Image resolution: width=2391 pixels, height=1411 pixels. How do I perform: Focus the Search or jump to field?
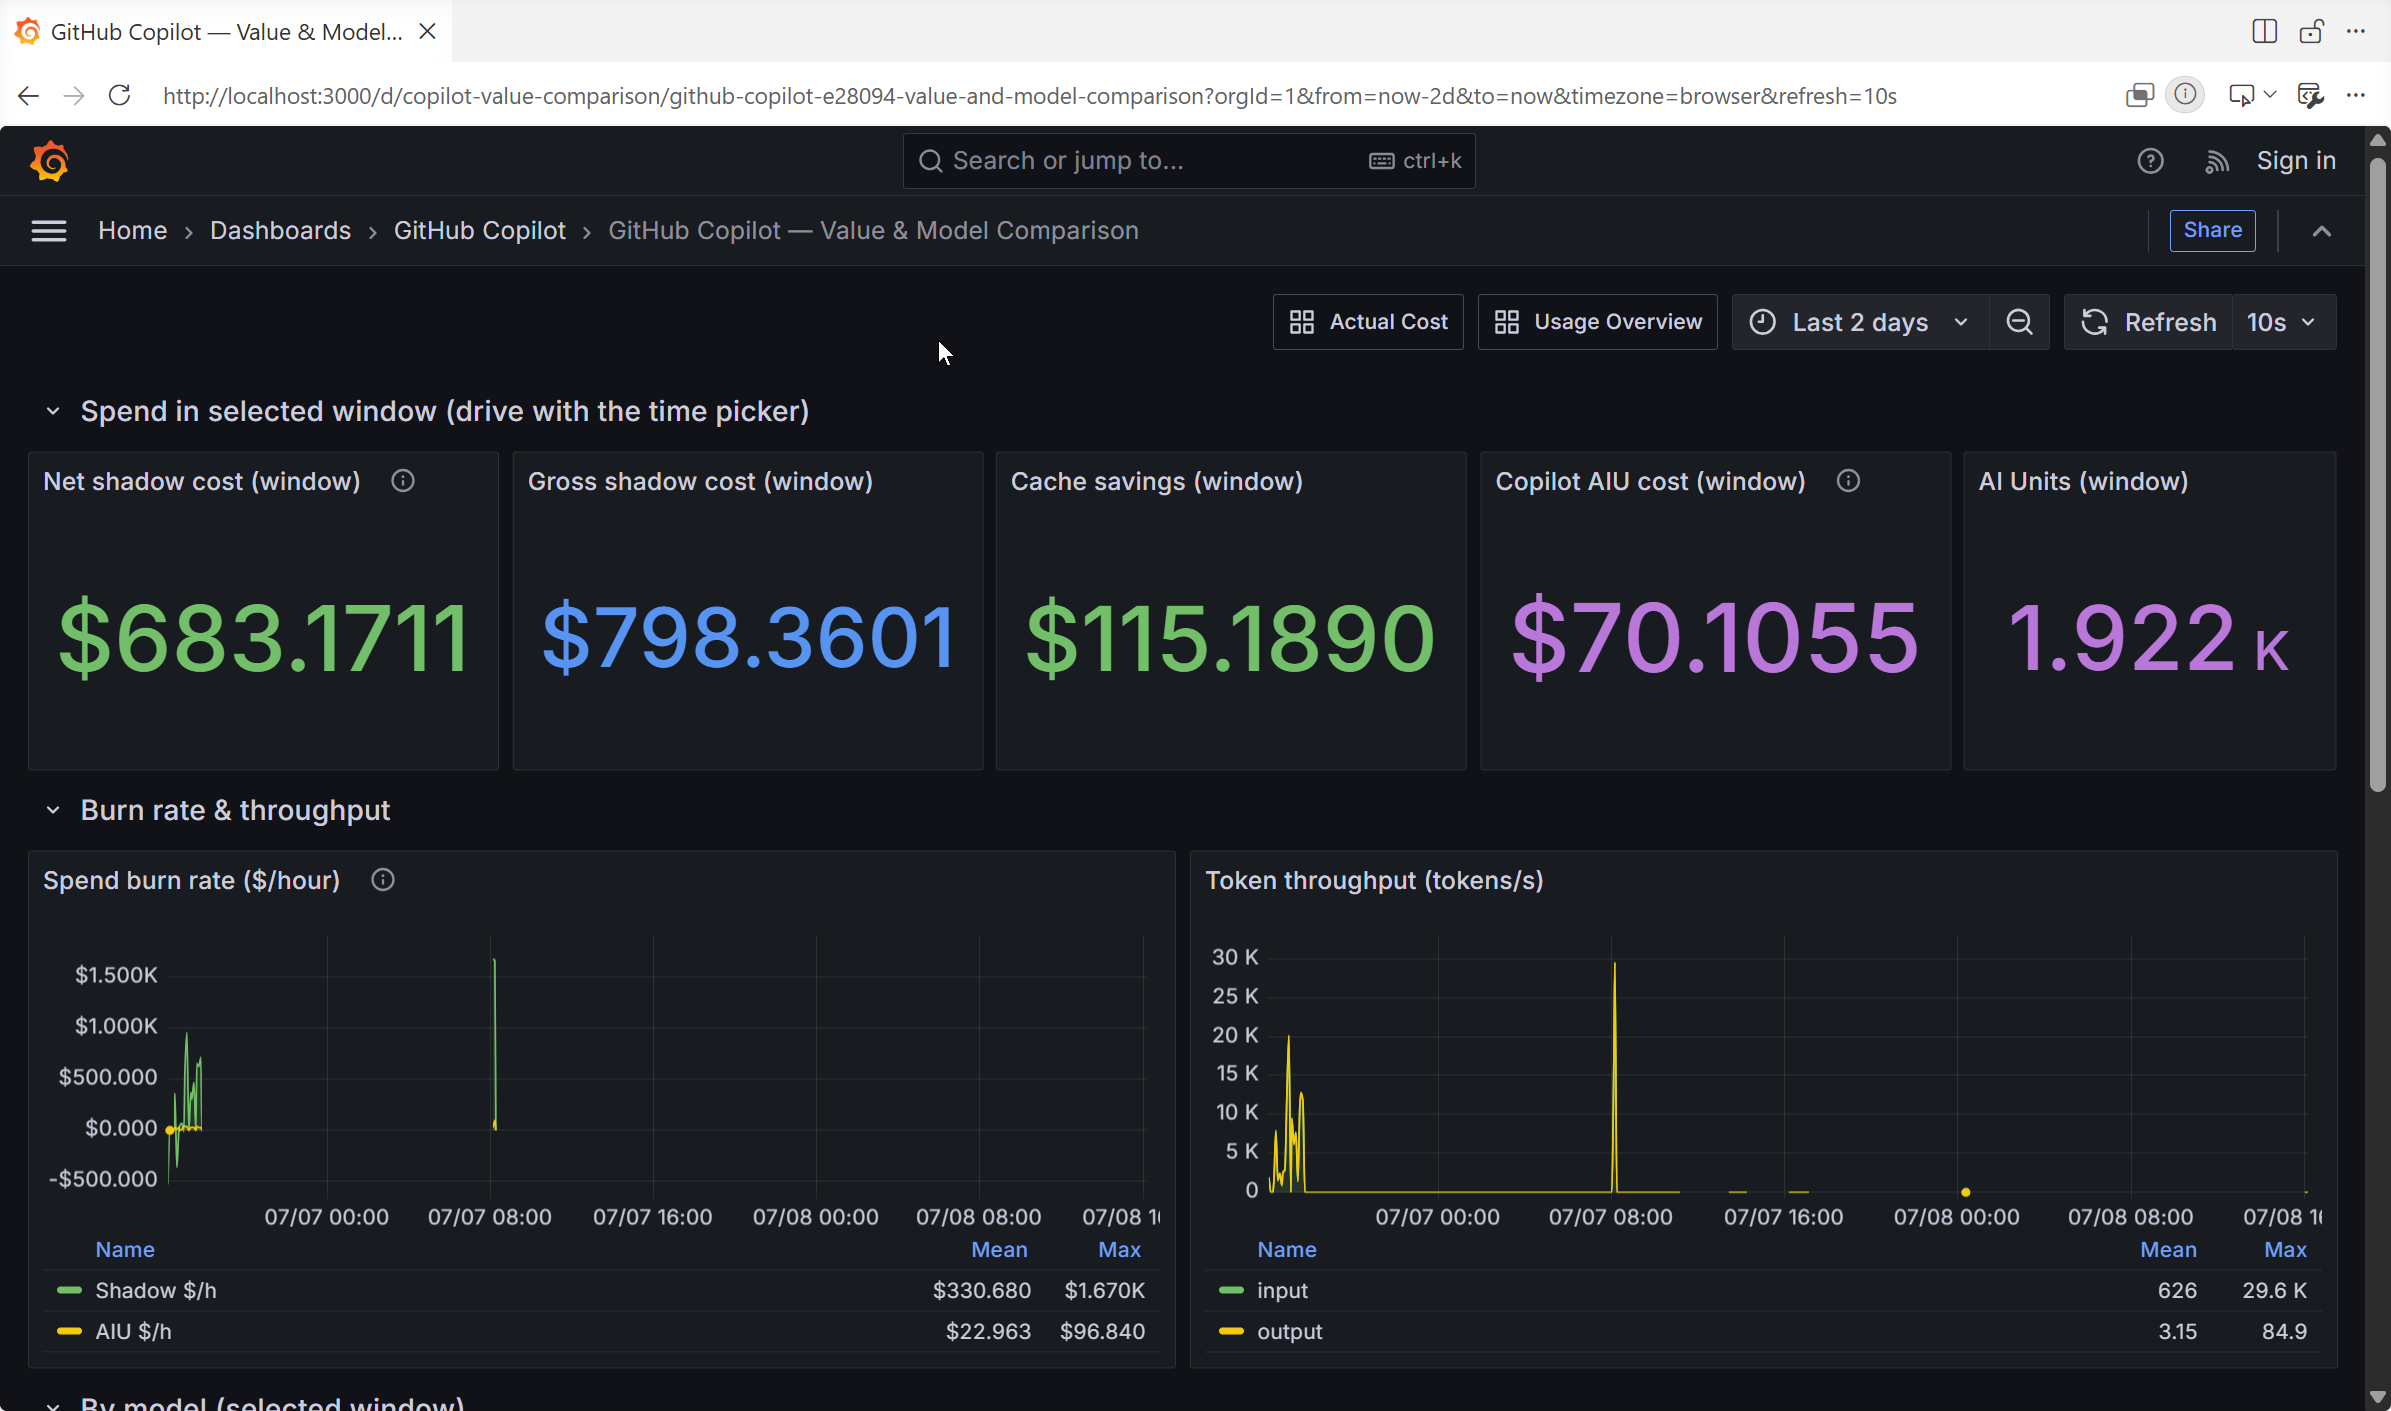tap(1188, 161)
